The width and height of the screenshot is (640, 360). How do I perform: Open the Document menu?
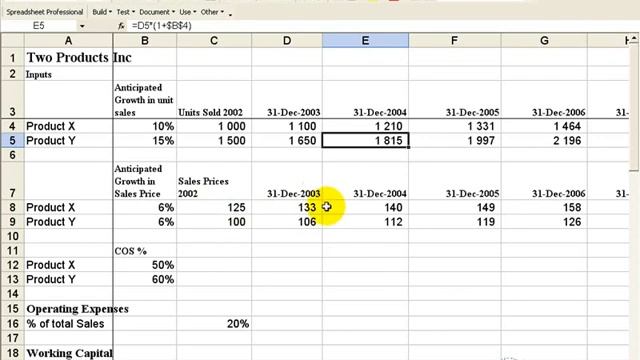click(x=157, y=12)
